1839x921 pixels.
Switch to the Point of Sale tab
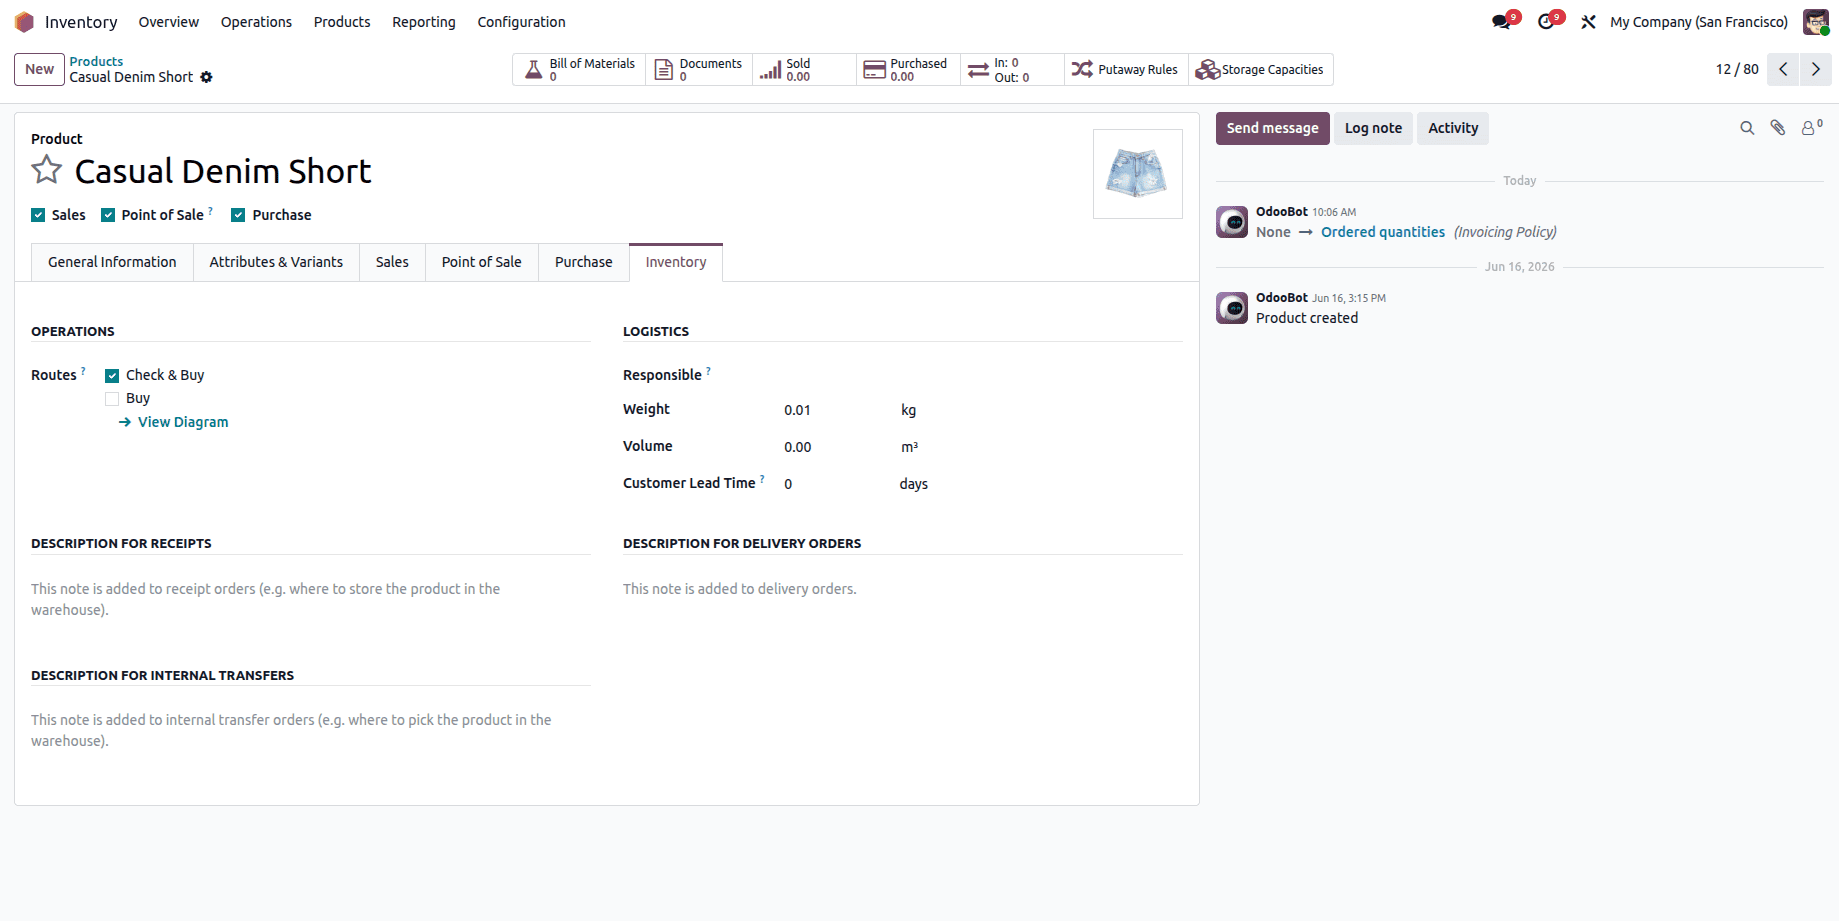point(482,262)
